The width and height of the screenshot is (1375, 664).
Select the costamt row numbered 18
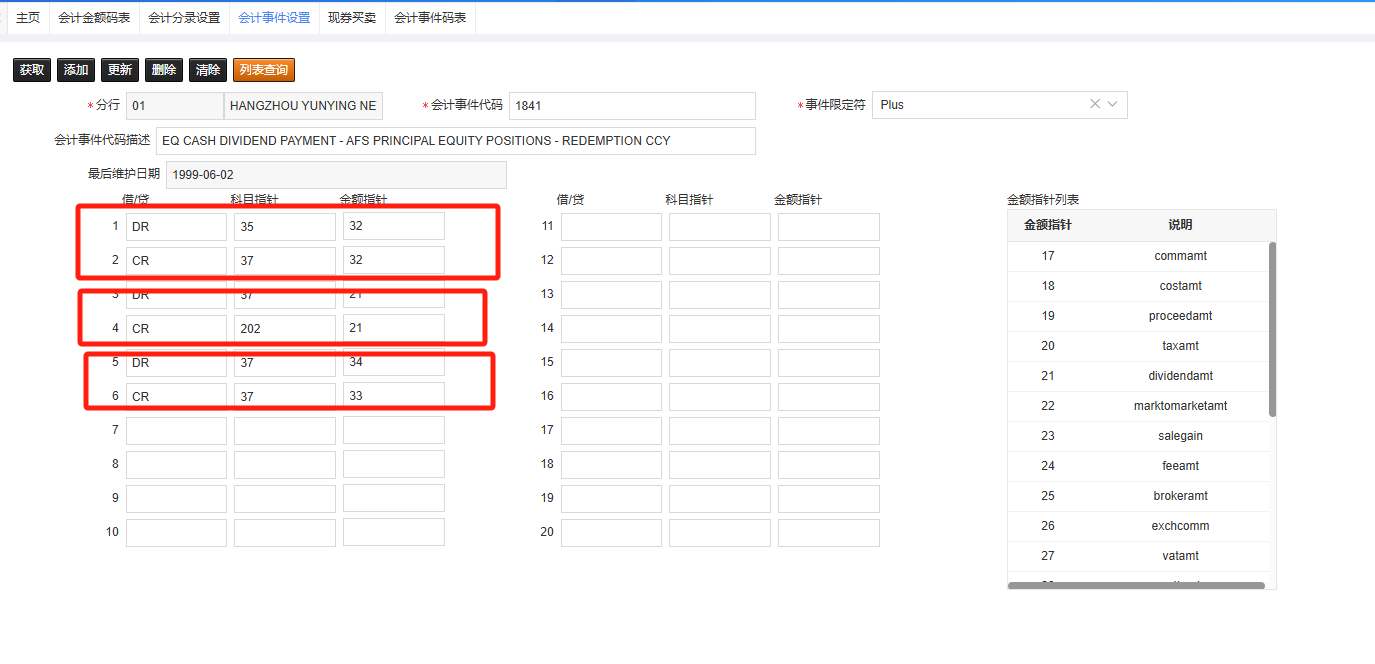[x=1138, y=286]
